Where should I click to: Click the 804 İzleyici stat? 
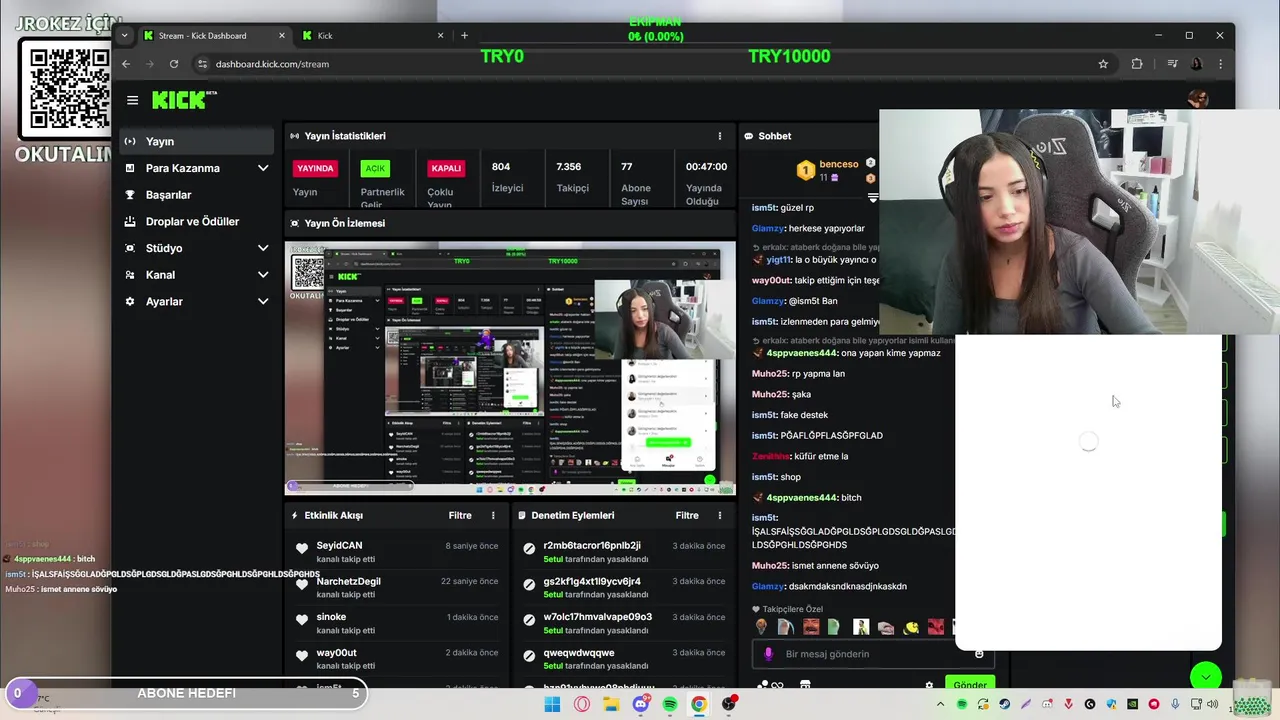pos(507,177)
